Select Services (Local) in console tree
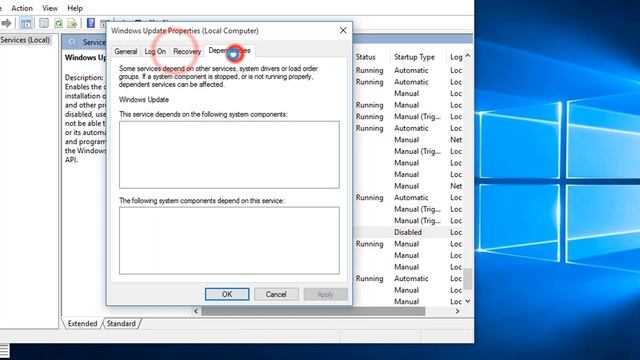The image size is (640, 360). click(x=25, y=40)
